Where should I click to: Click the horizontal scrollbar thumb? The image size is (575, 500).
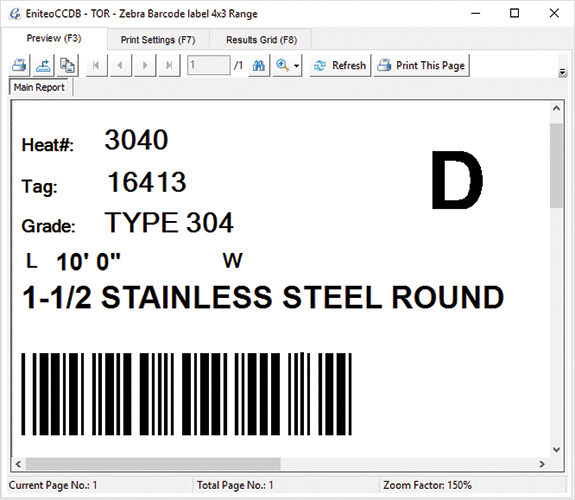(153, 464)
